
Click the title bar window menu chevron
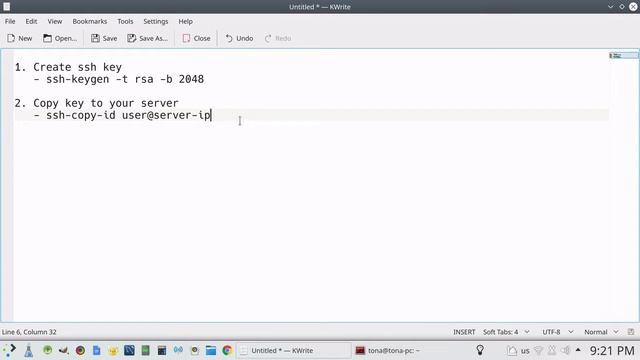click(x=610, y=7)
